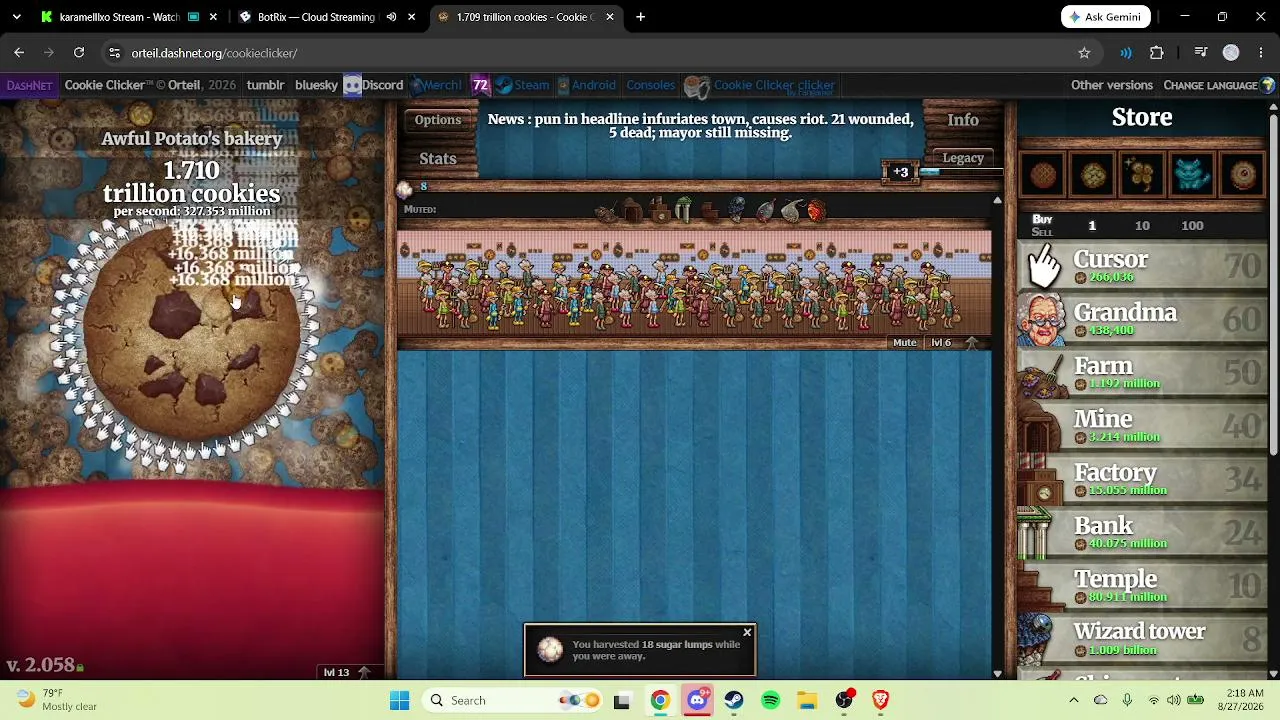This screenshot has width=1280, height=720.
Task: Buy the blue kitten upgrade
Action: point(1193,175)
